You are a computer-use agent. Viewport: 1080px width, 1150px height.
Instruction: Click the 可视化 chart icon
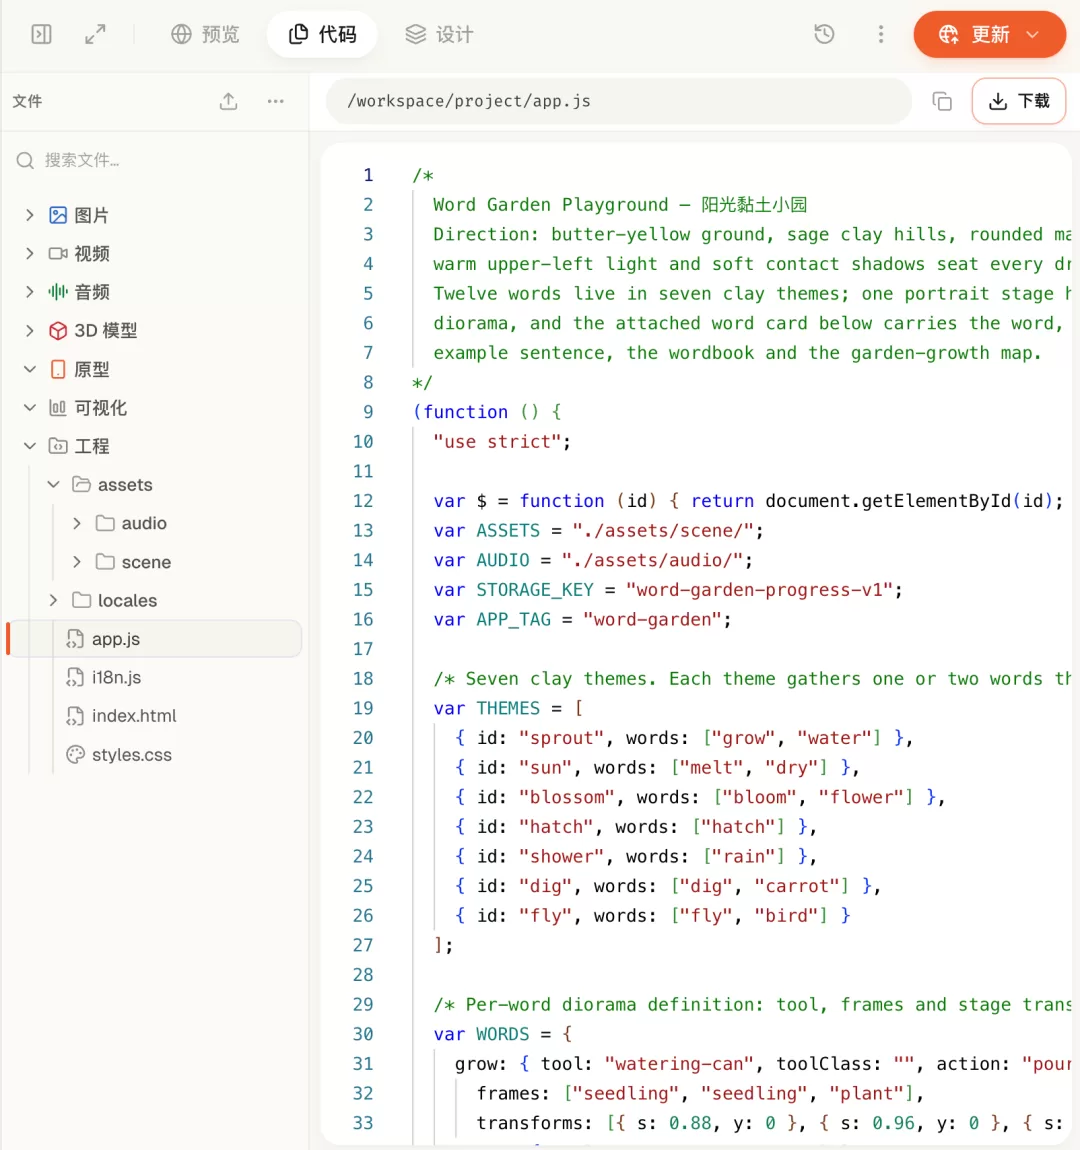point(58,408)
